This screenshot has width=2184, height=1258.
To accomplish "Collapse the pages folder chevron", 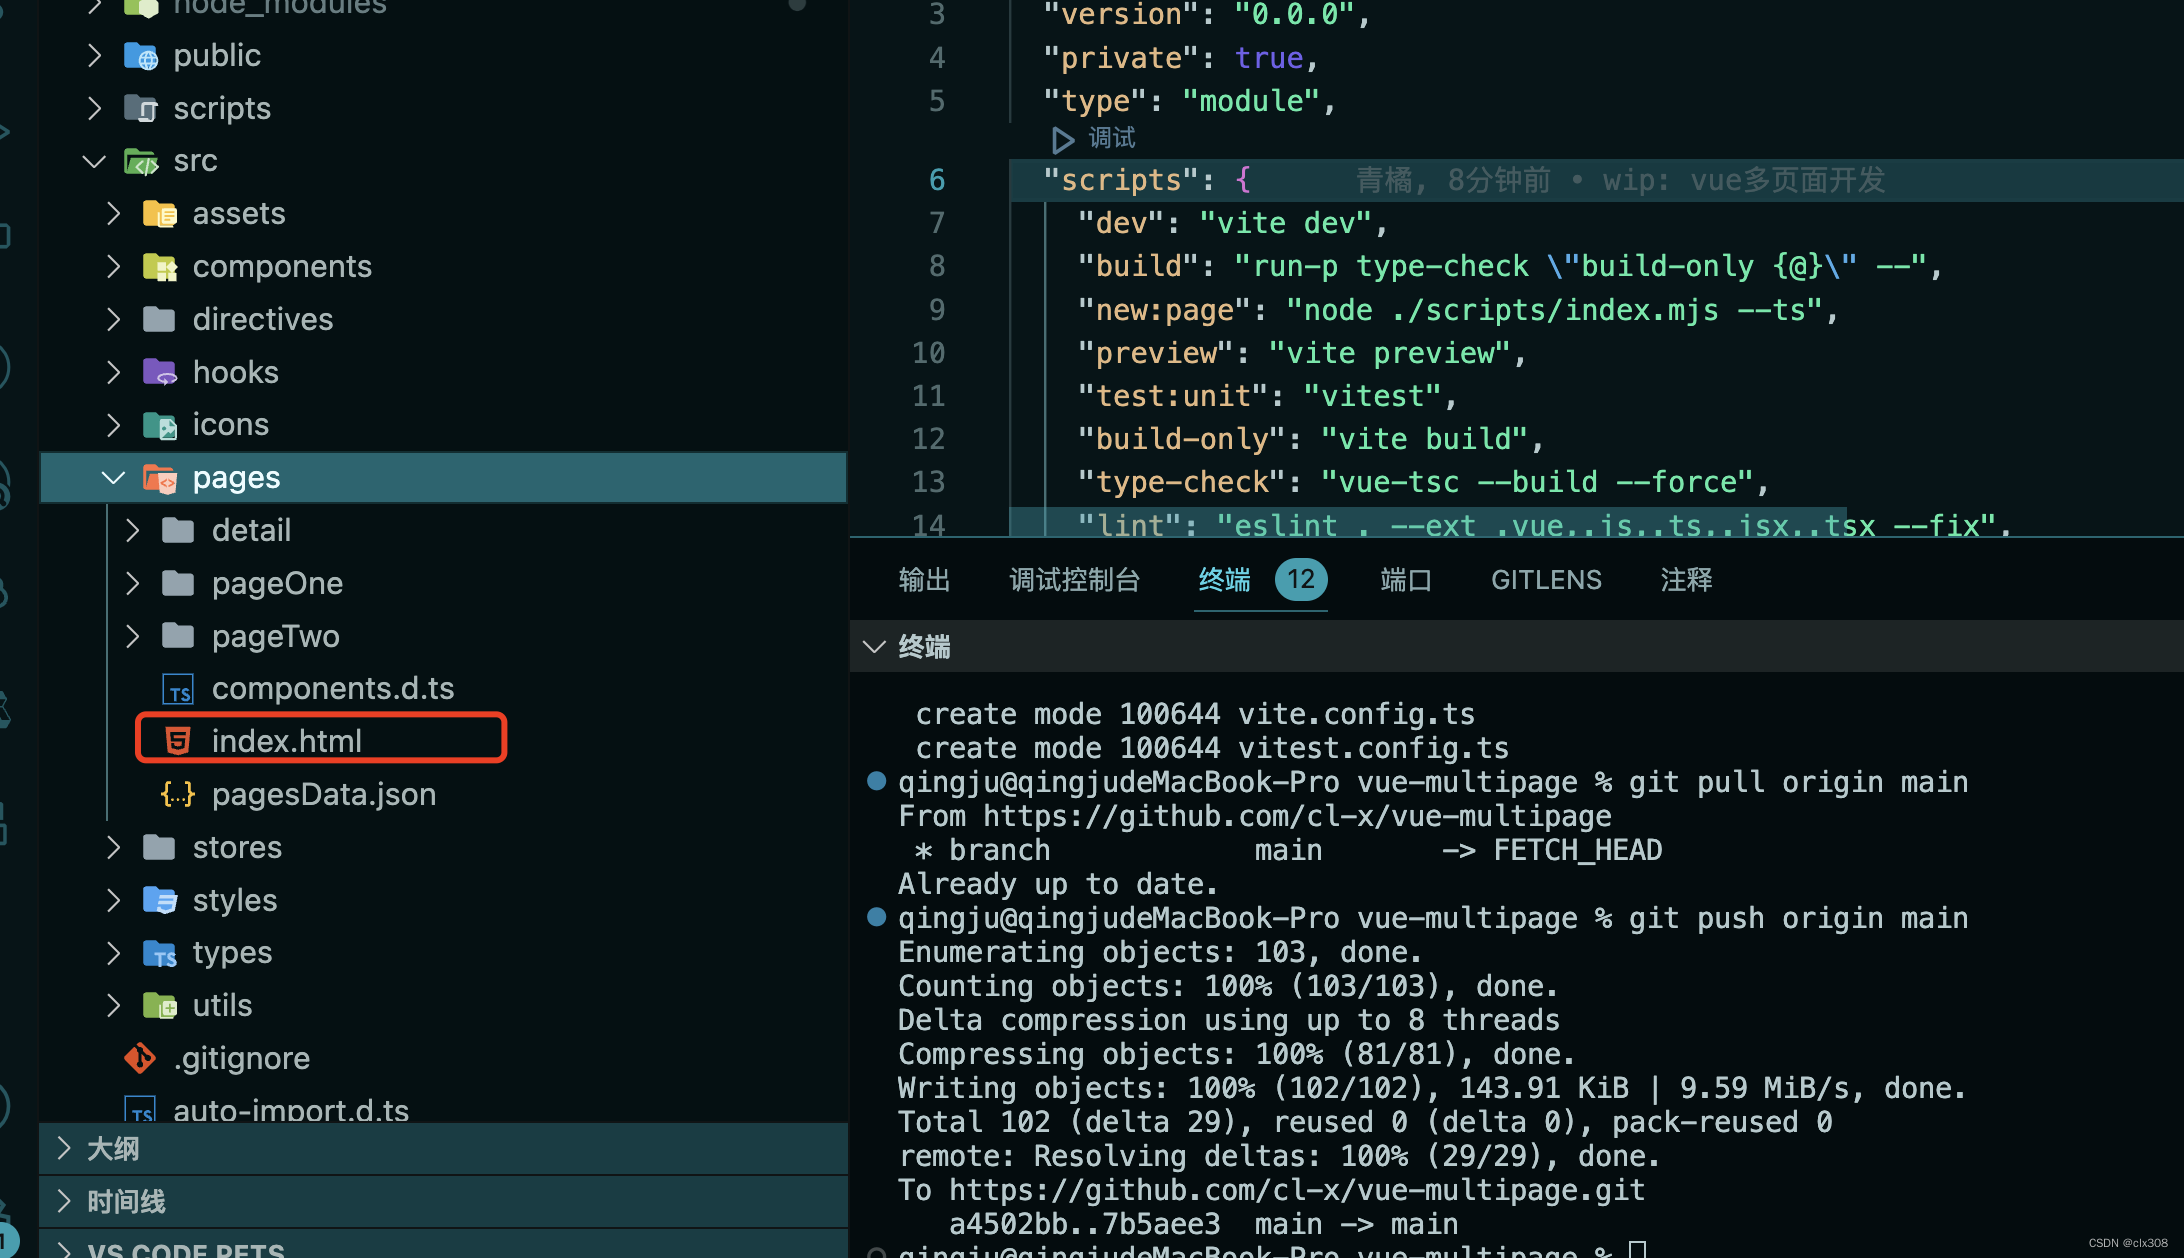I will [113, 478].
